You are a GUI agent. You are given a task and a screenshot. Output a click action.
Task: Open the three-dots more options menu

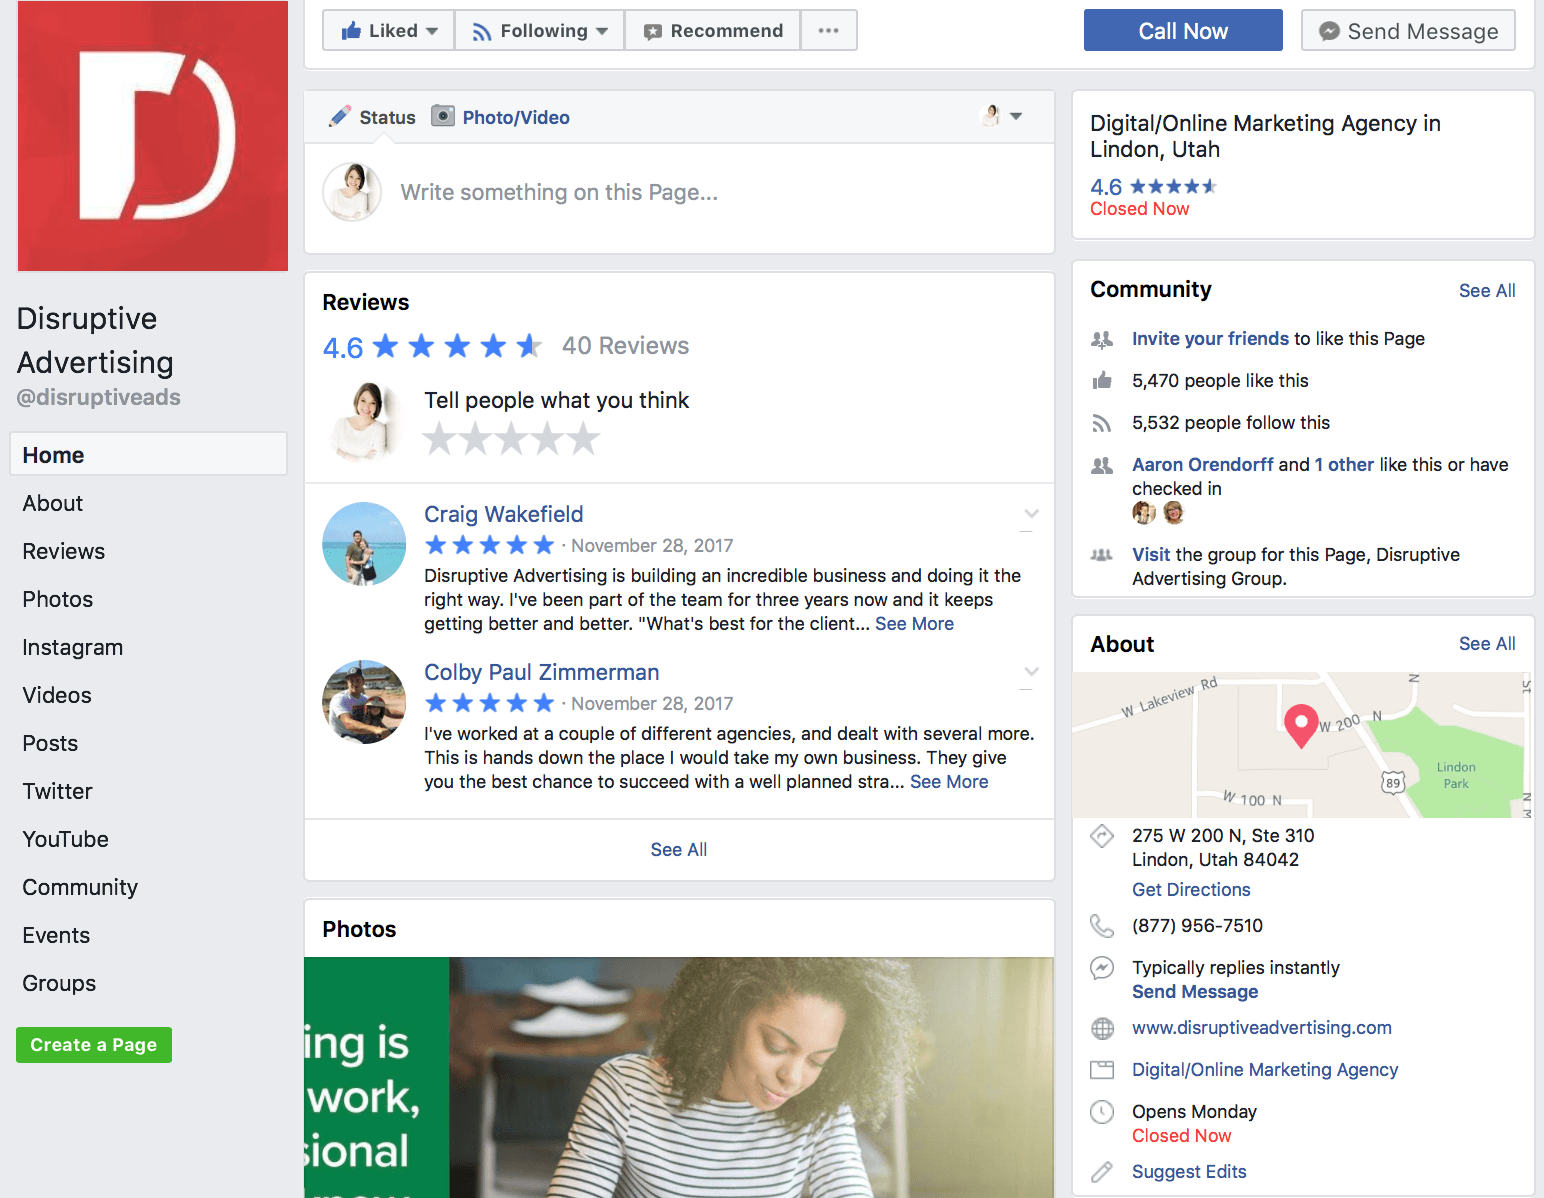(829, 30)
